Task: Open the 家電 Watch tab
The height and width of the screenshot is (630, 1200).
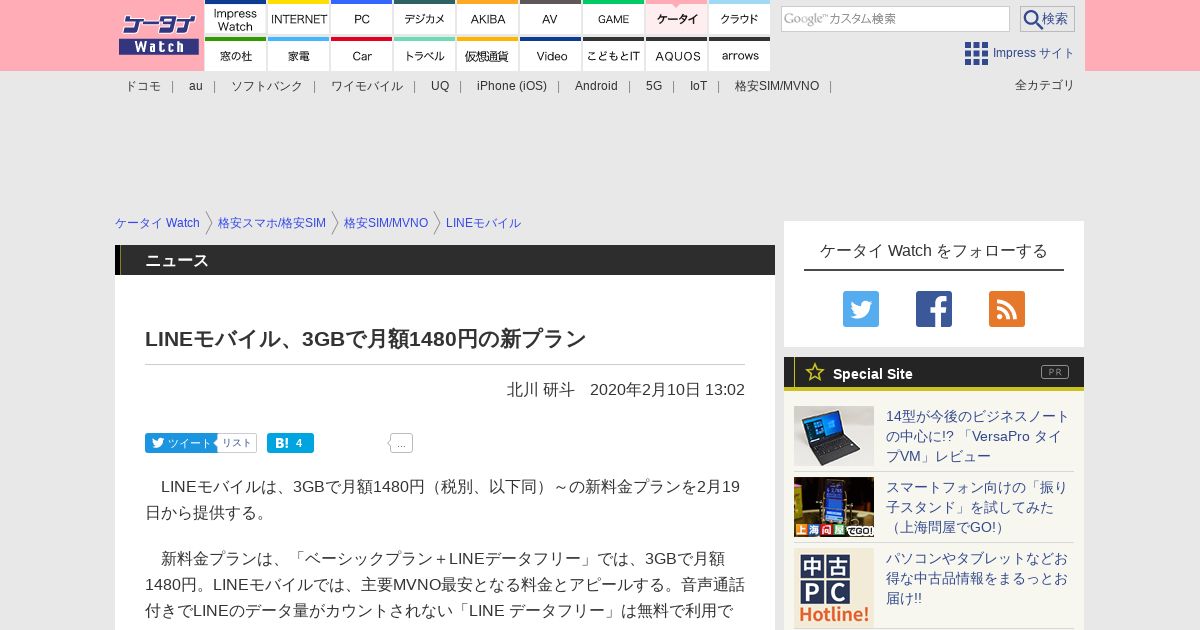Action: point(299,55)
